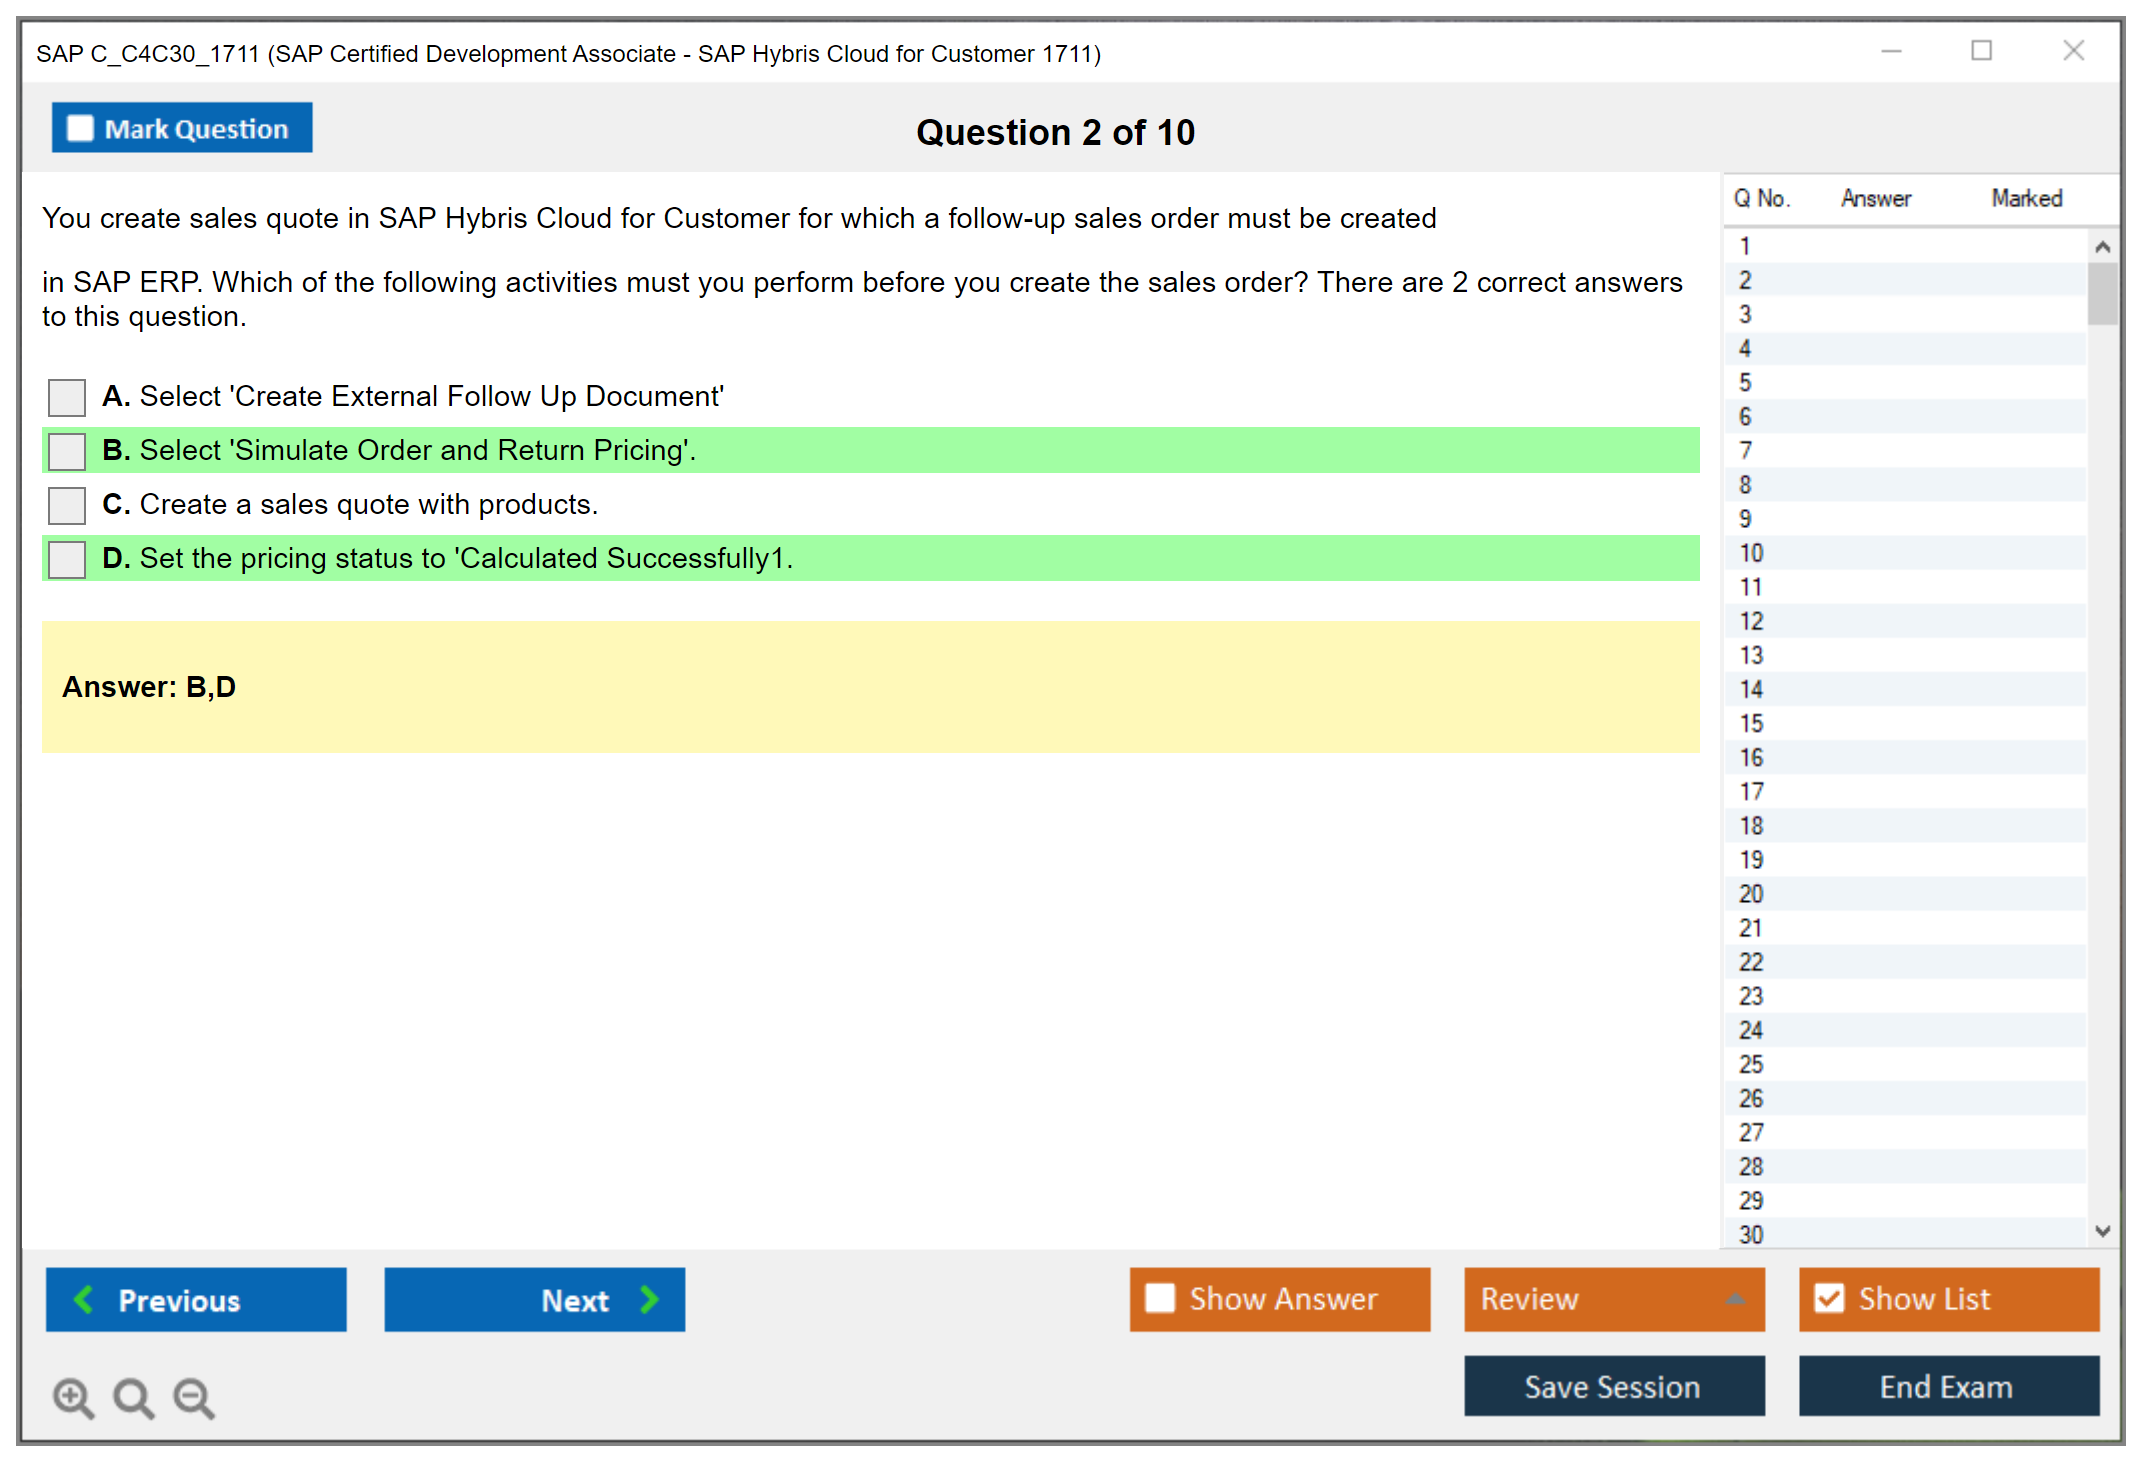
Task: Click the Save Session button
Action: tap(1613, 1386)
